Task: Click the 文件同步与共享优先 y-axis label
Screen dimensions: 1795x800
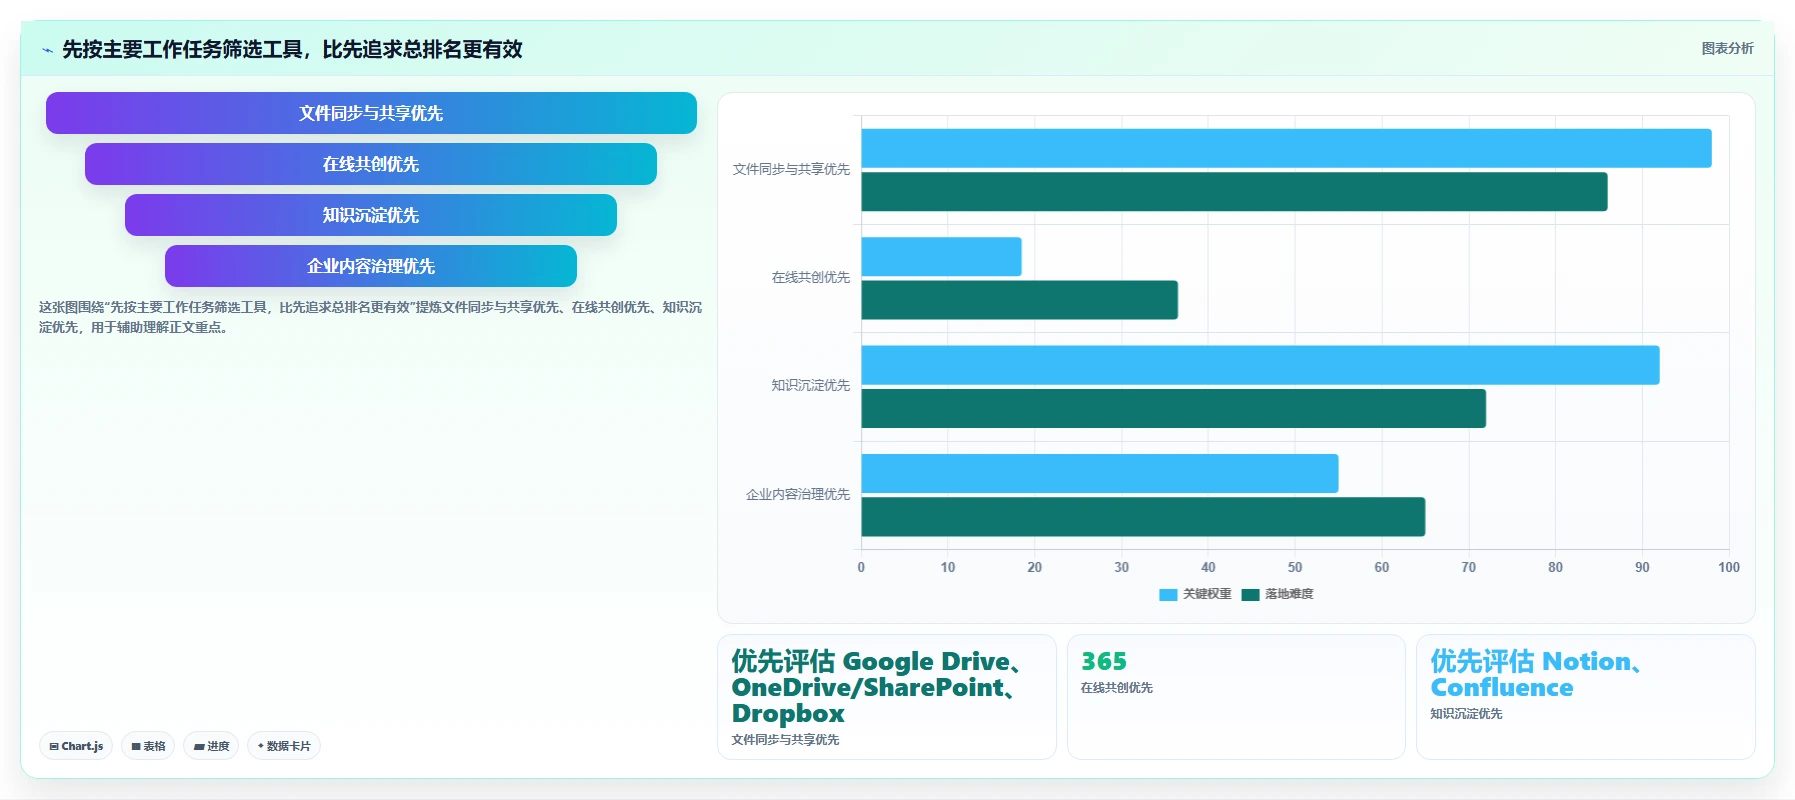Action: (791, 170)
